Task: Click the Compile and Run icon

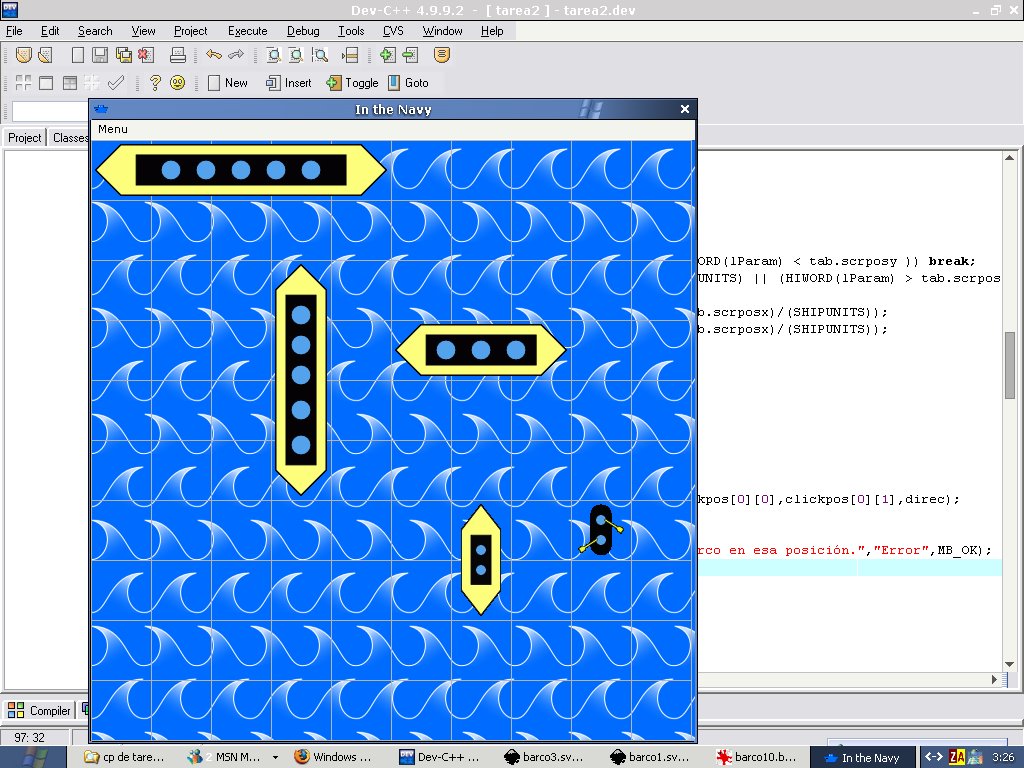Action: pos(70,82)
